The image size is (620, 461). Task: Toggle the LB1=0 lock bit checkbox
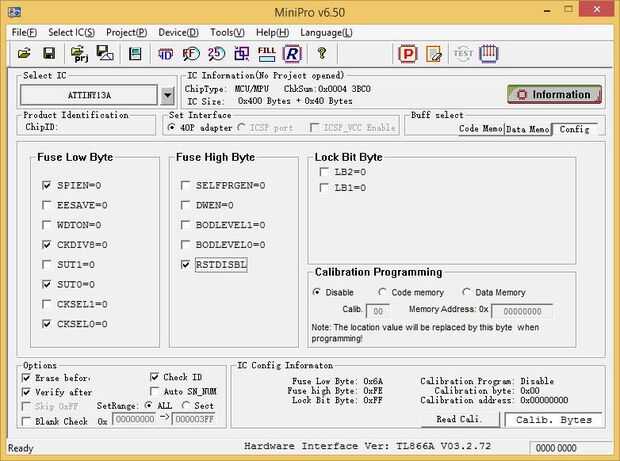tap(324, 187)
